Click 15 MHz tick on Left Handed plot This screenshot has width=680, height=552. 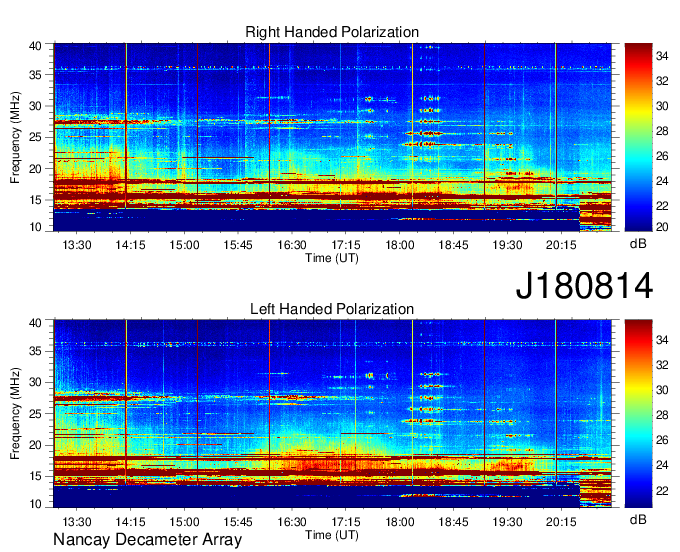pyautogui.click(x=35, y=476)
